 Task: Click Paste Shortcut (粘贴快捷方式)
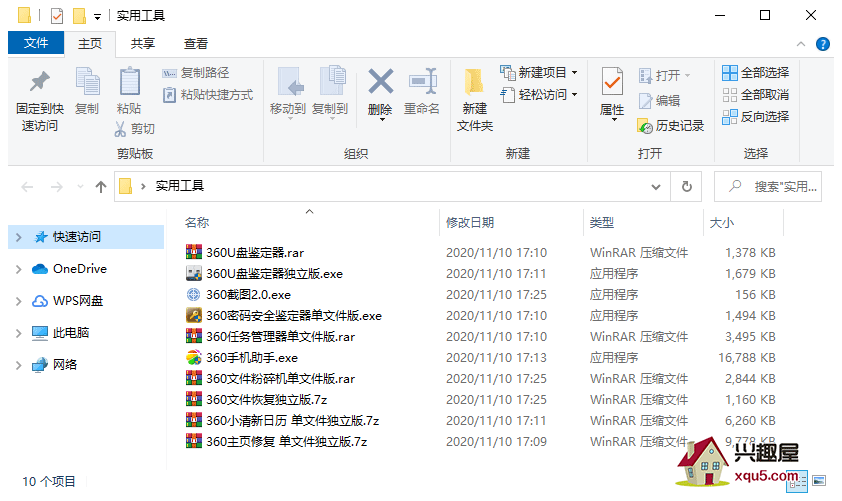(208, 95)
